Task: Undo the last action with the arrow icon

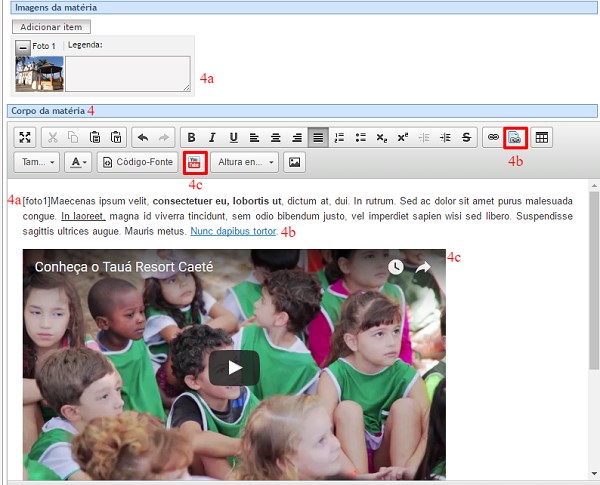Action: pyautogui.click(x=143, y=137)
